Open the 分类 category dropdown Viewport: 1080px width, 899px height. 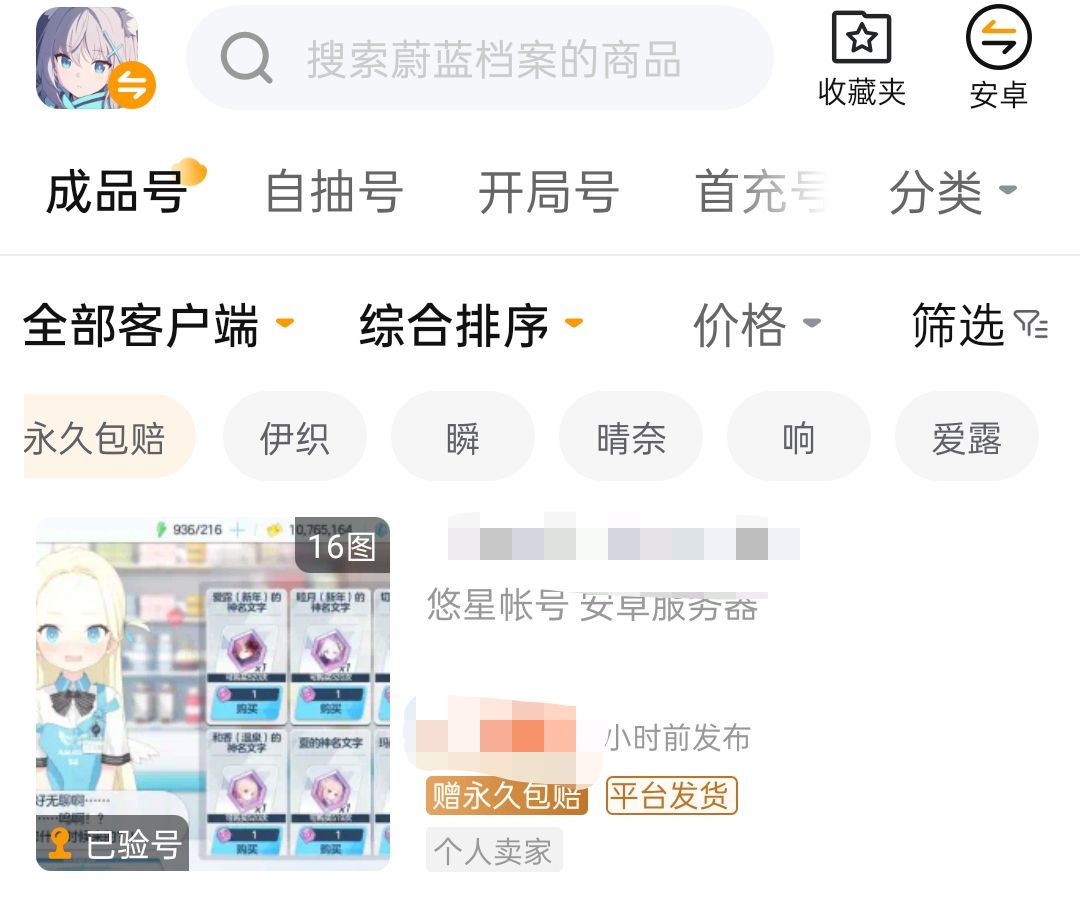tap(952, 192)
